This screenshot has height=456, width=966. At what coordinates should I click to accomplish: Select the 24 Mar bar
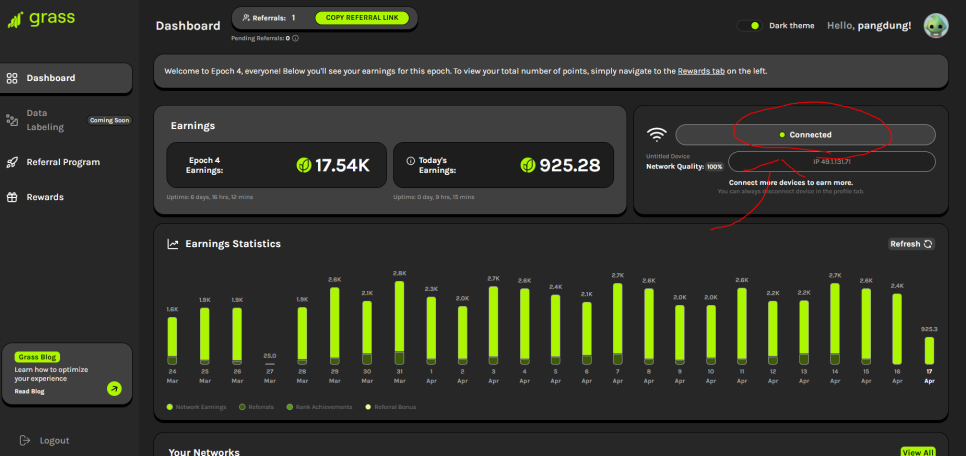(172, 341)
